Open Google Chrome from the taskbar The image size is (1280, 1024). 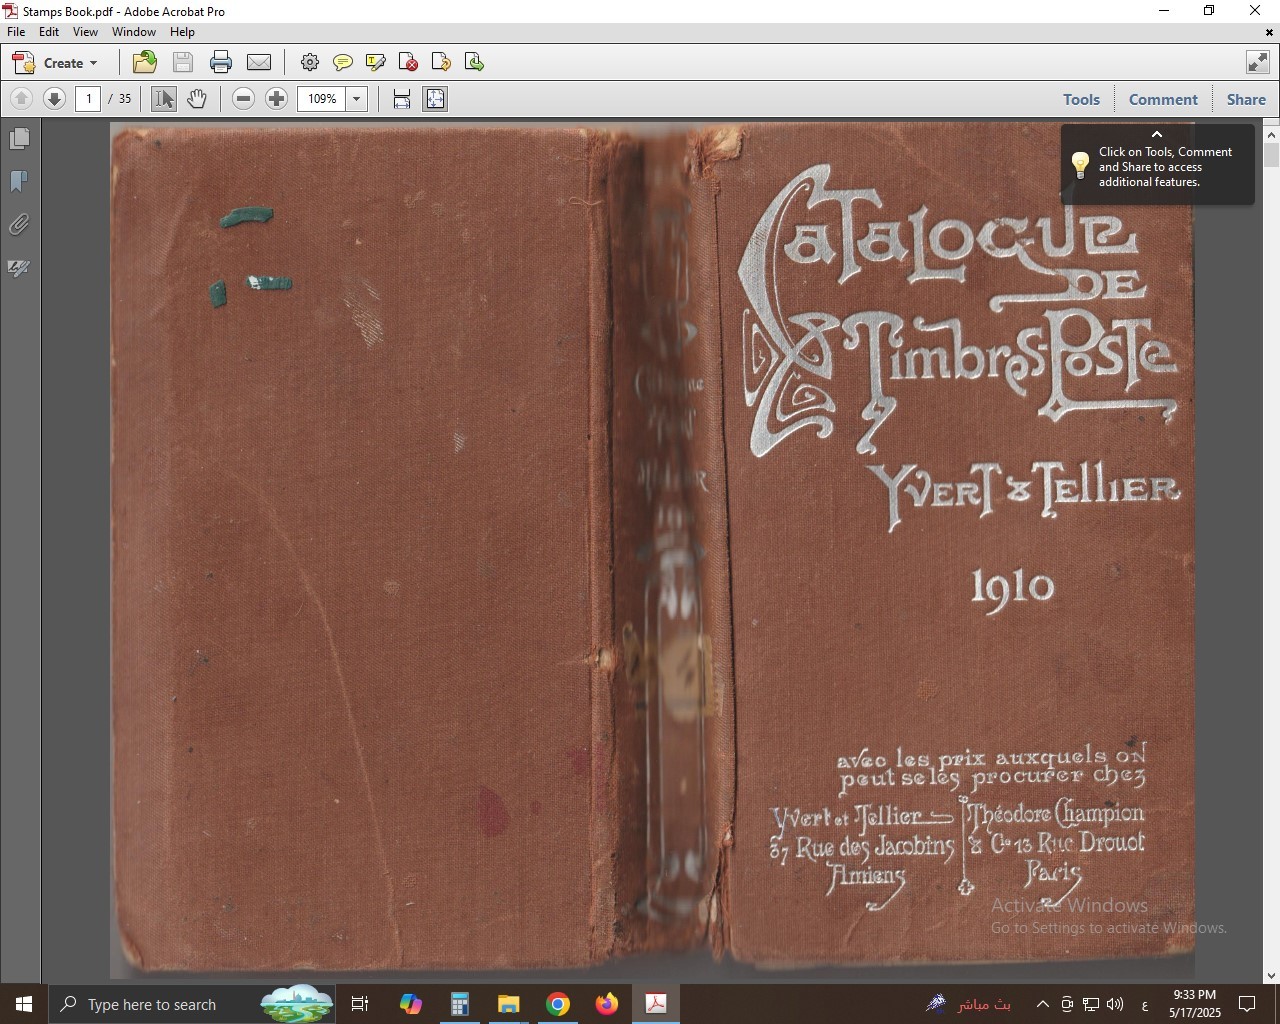pyautogui.click(x=558, y=1004)
